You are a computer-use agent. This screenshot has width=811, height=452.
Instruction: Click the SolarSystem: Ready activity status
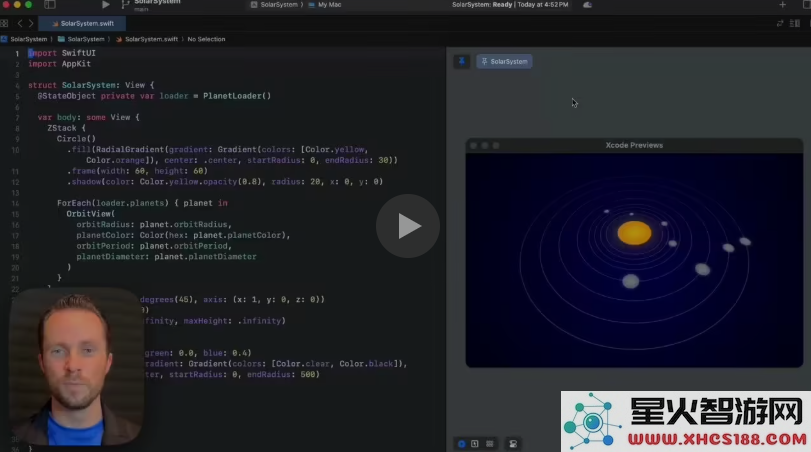pyautogui.click(x=510, y=5)
